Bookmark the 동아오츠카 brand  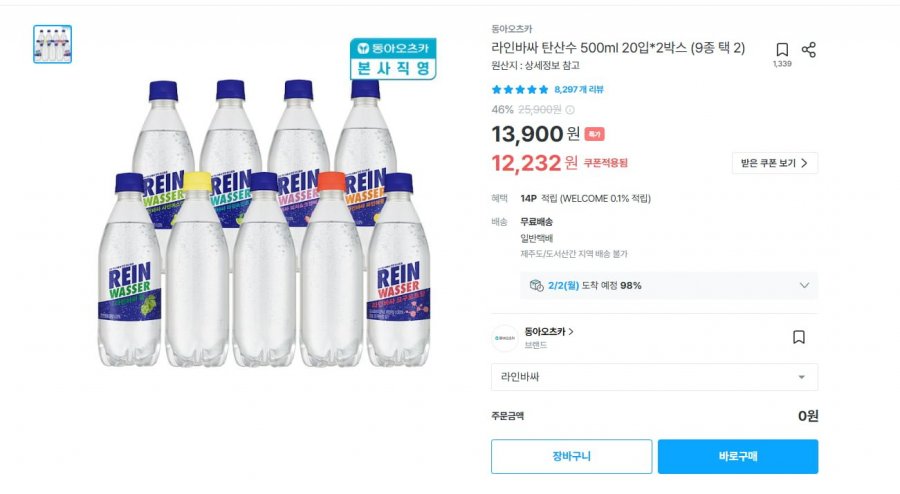(x=798, y=337)
